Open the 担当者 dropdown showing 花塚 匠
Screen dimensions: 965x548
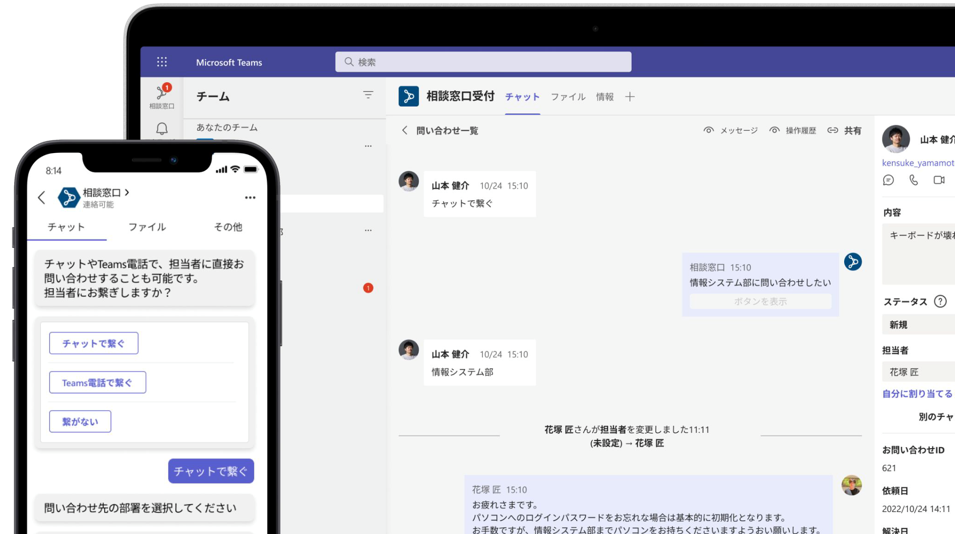tap(919, 372)
